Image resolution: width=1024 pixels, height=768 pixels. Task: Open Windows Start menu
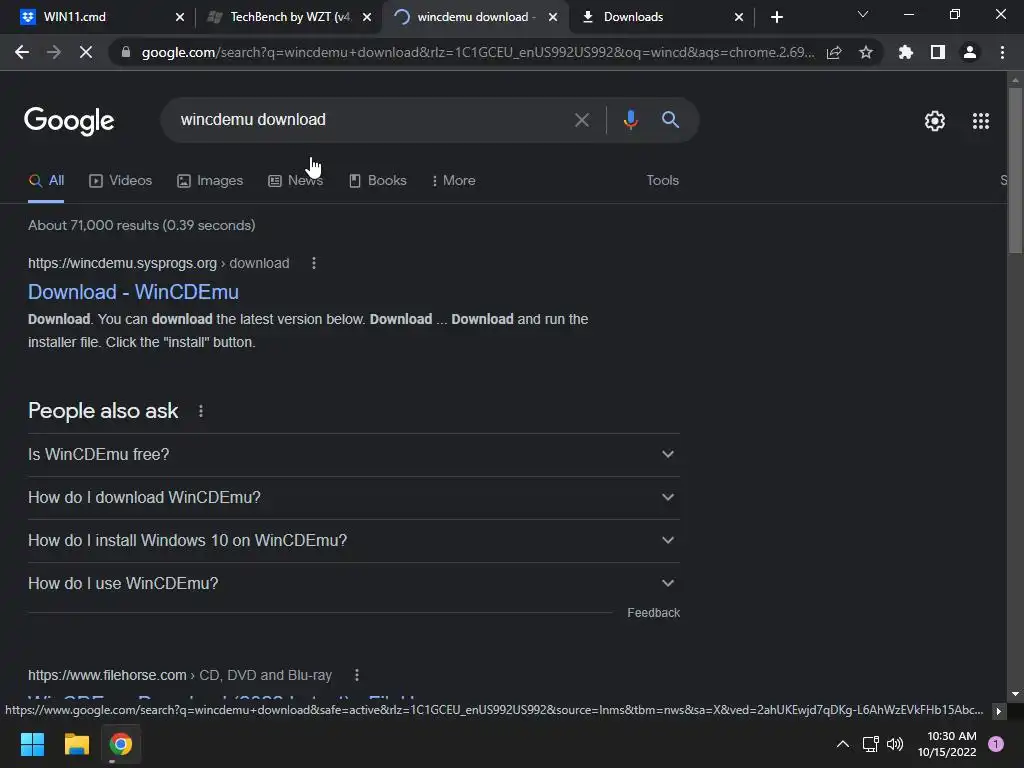(32, 744)
